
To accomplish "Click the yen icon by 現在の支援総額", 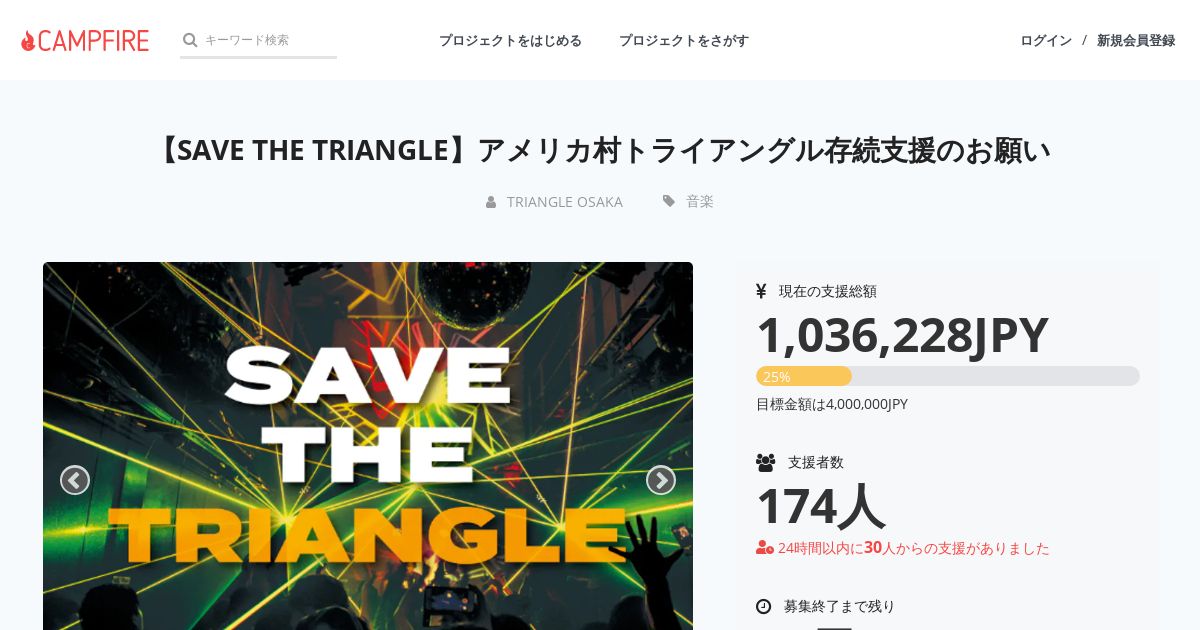I will 761,291.
